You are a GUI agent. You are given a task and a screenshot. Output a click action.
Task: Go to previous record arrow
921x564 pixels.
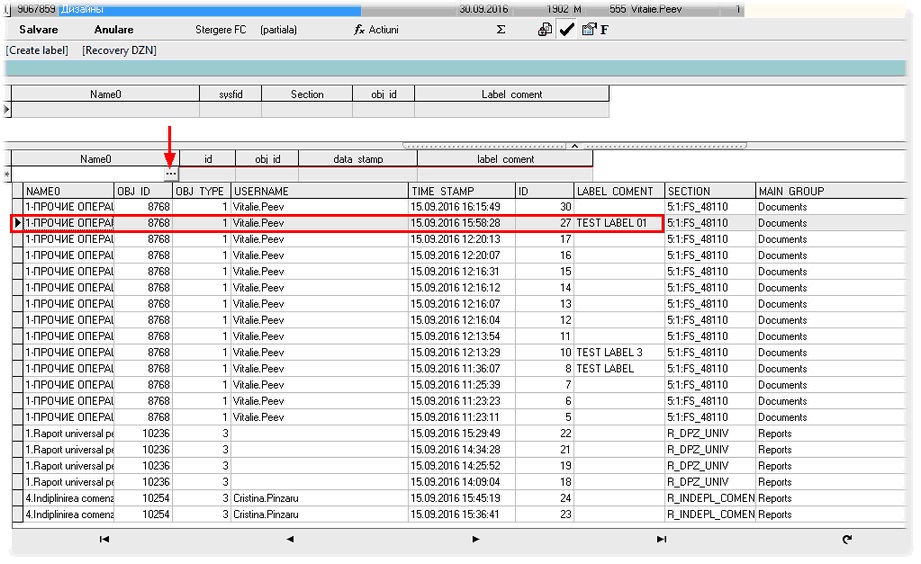tap(290, 539)
